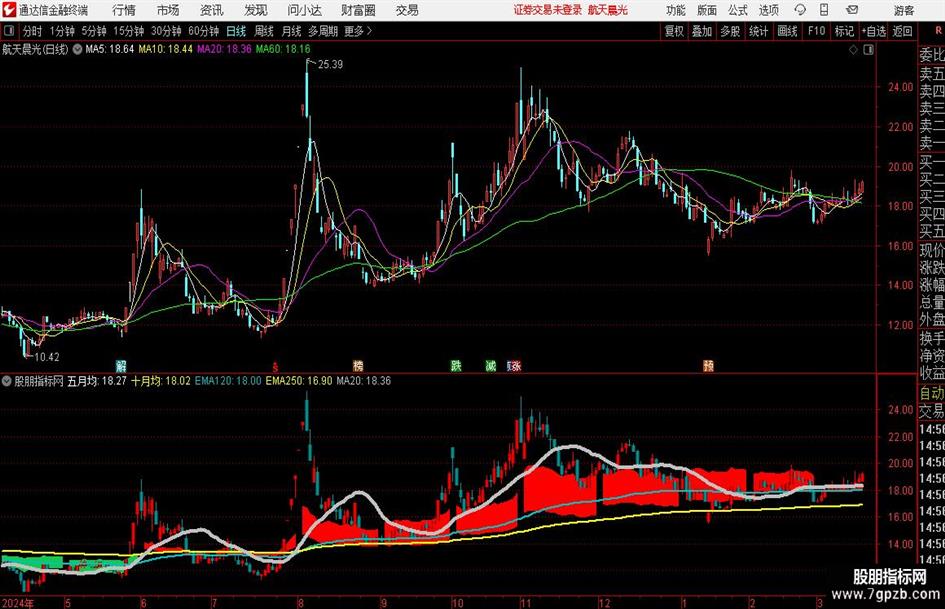Screen dimensions: 945x609
Task: Click the 榜 event marker
Action: pyautogui.click(x=358, y=365)
